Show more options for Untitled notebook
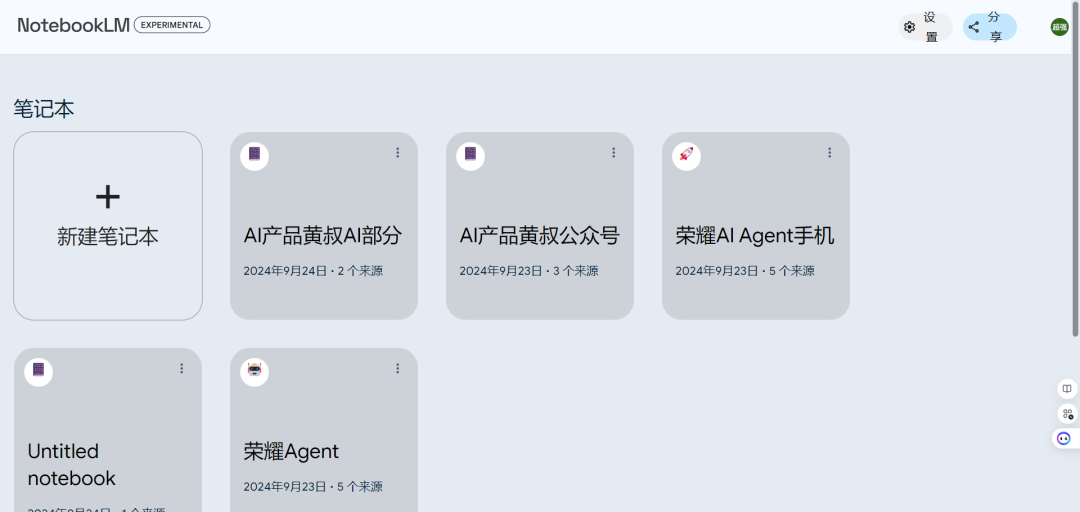 (181, 369)
